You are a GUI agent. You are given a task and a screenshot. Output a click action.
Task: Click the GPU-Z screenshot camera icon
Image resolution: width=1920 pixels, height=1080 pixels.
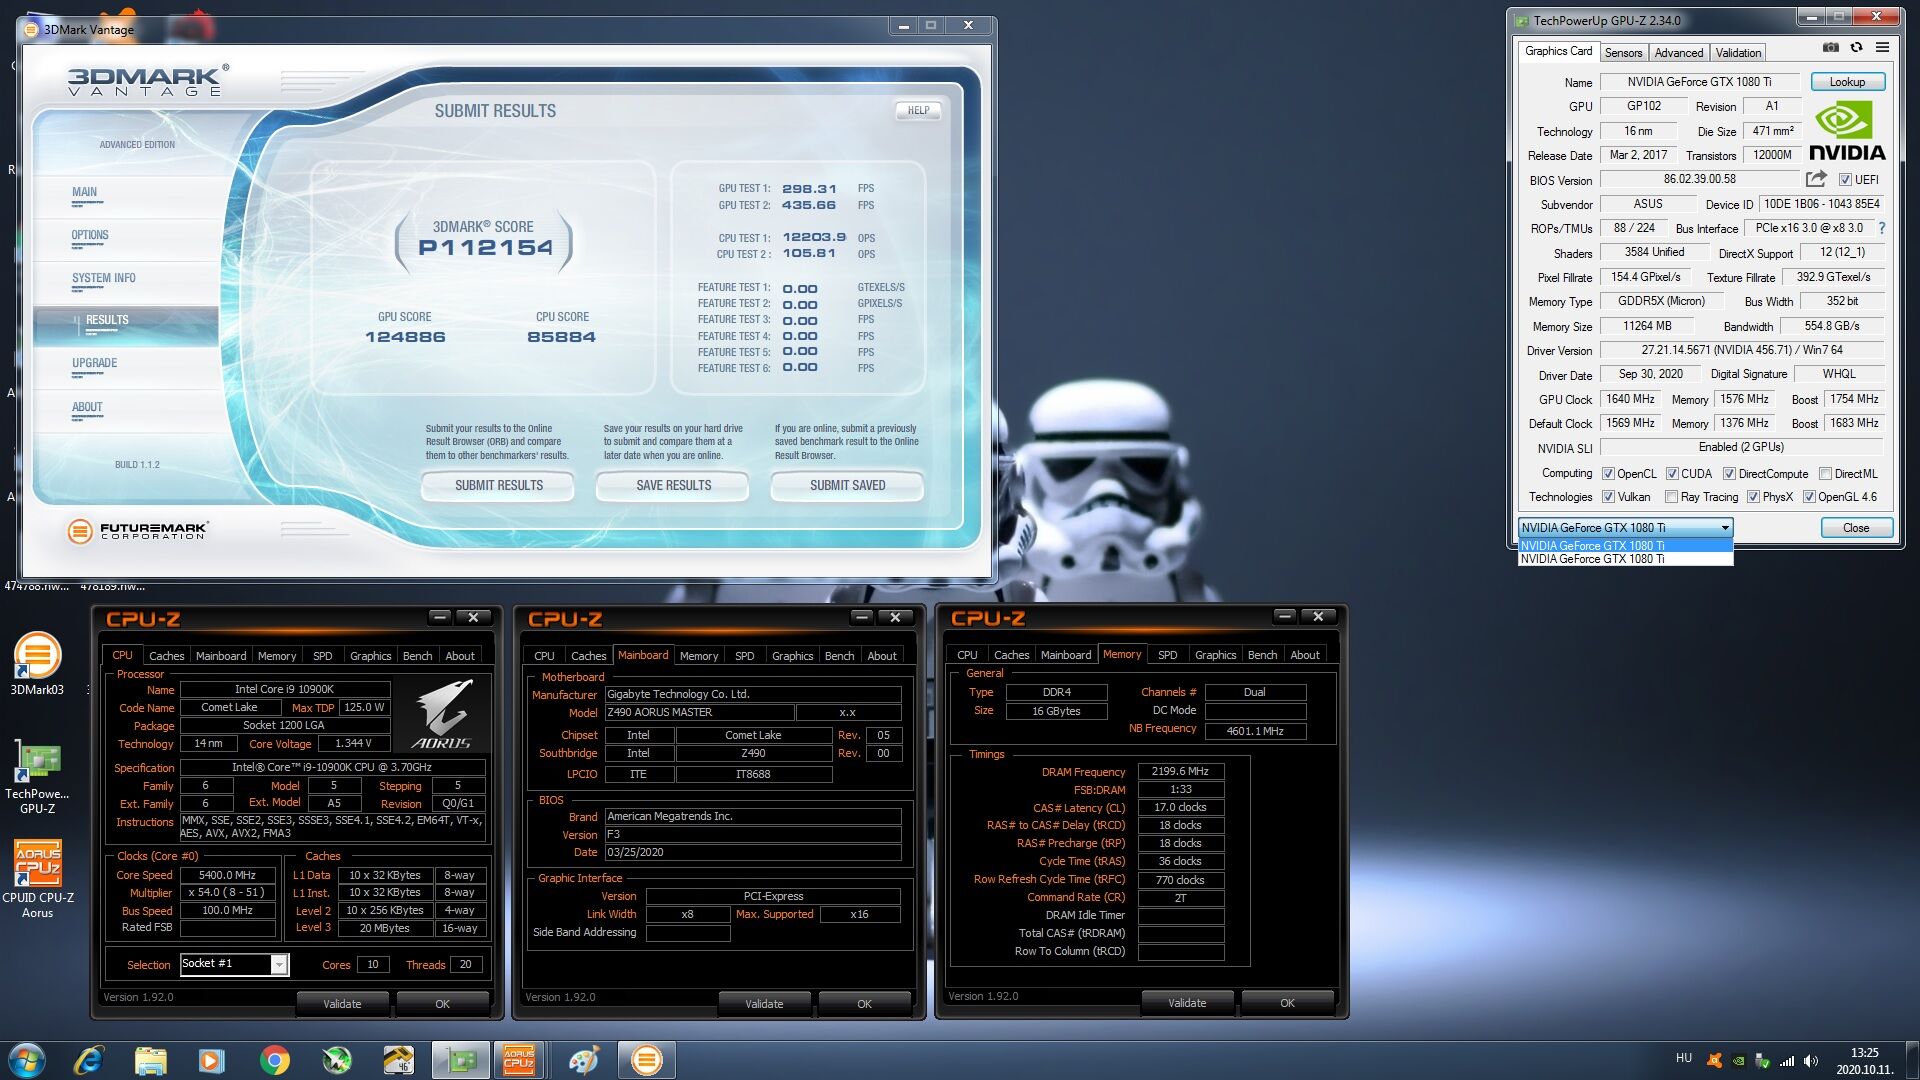coord(1830,48)
